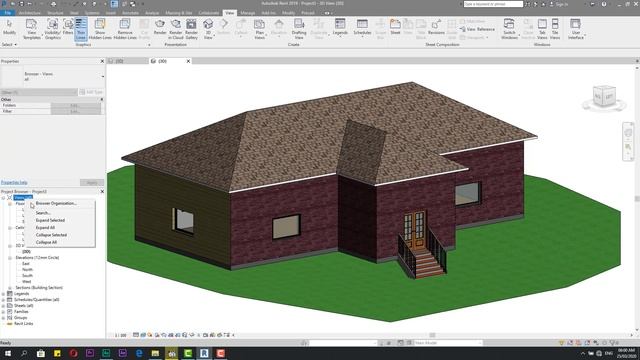Screen dimensions: 640x360
Task: Open Microsoft Edge from taskbar
Action: coord(139,353)
